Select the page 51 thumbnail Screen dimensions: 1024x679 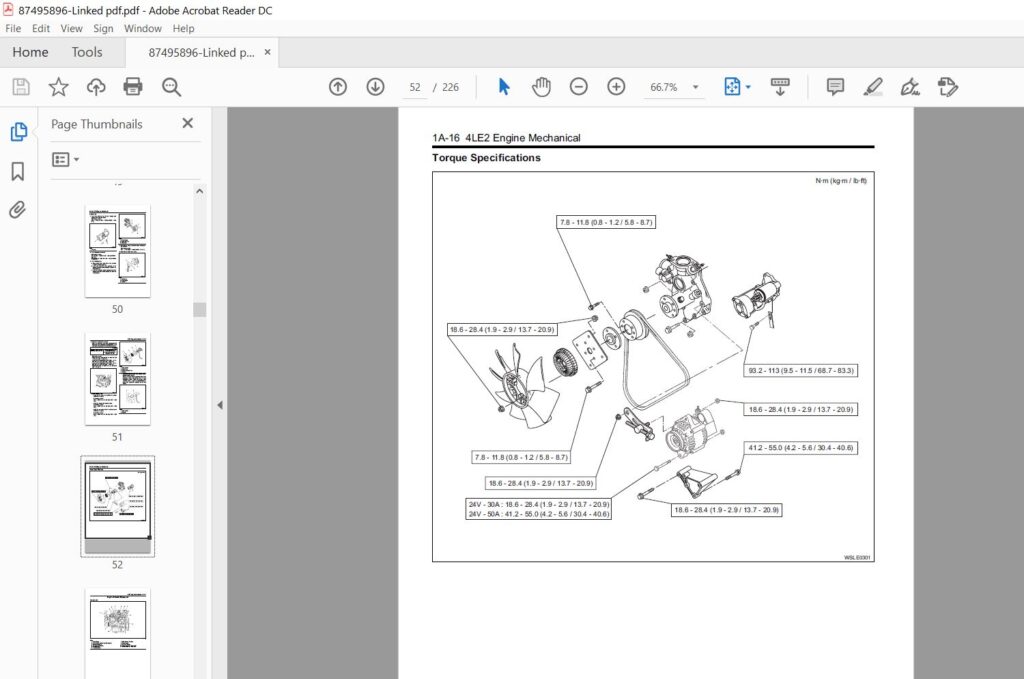tap(118, 379)
